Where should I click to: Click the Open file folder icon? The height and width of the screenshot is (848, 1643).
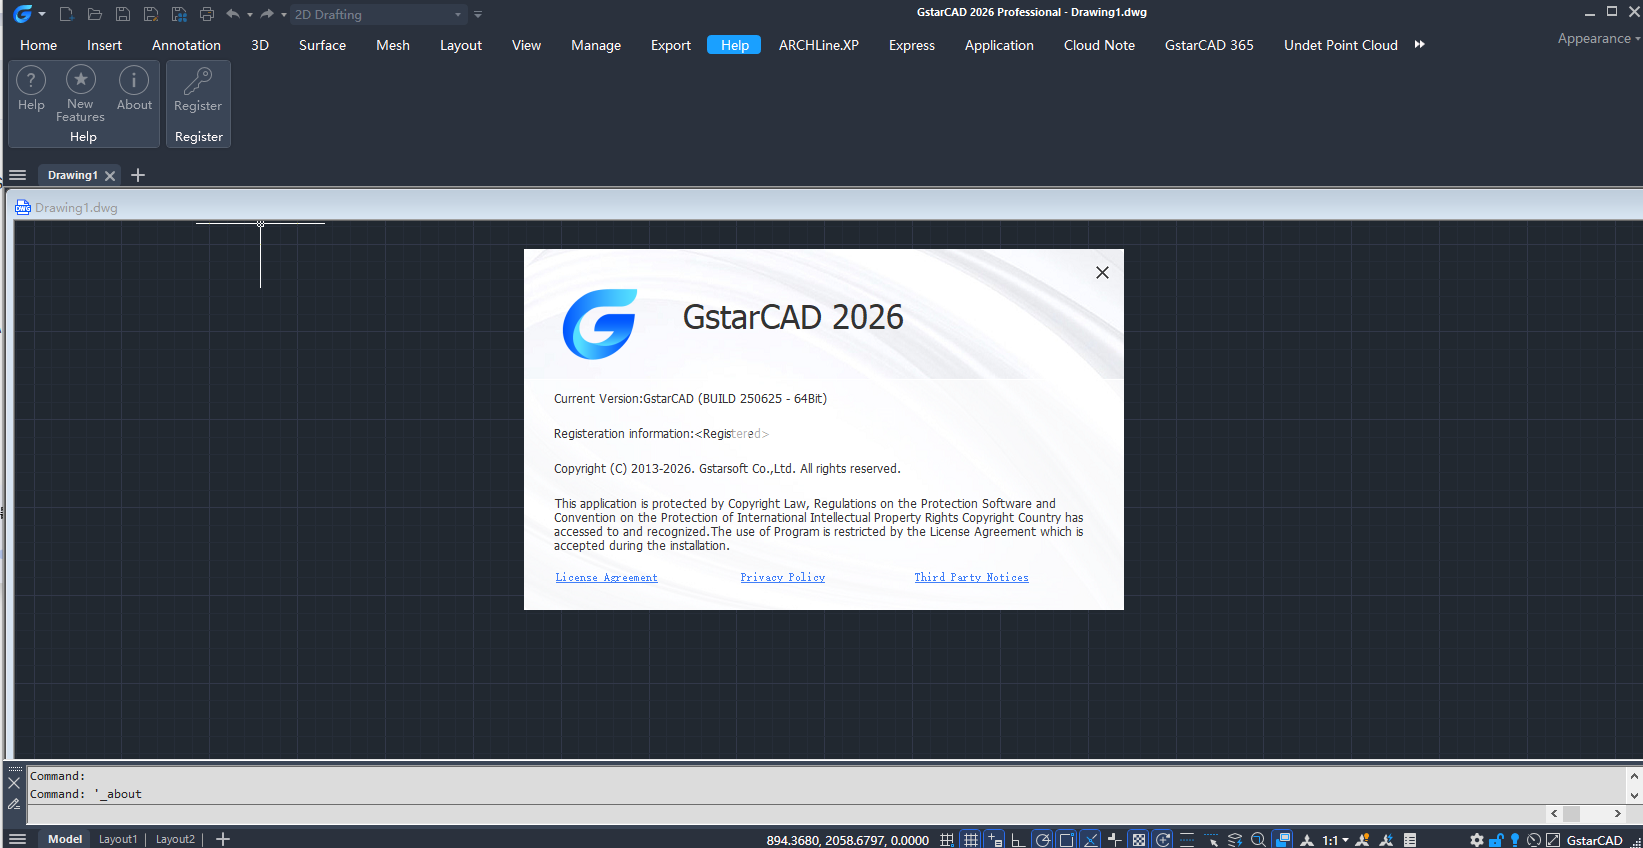[x=95, y=14]
